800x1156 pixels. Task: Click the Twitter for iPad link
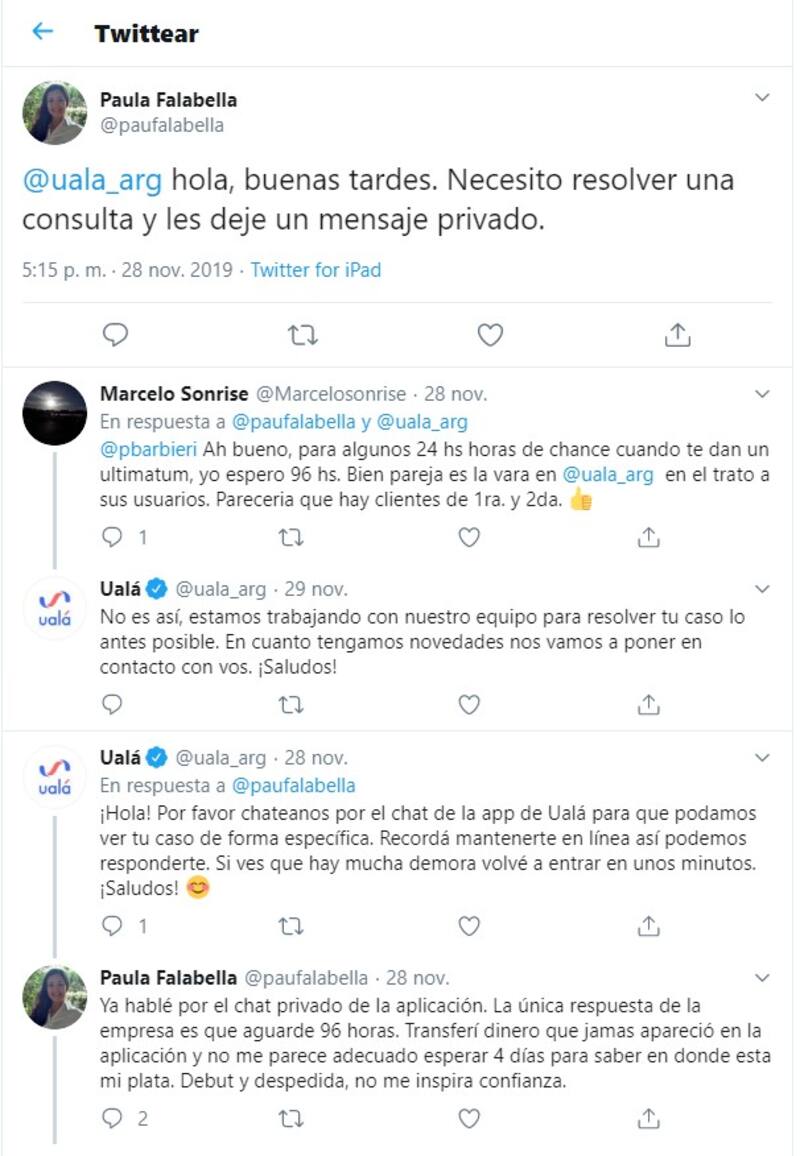click(315, 270)
